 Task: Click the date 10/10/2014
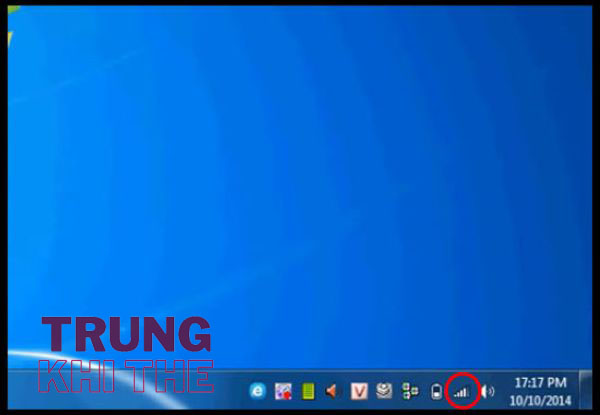coord(540,400)
